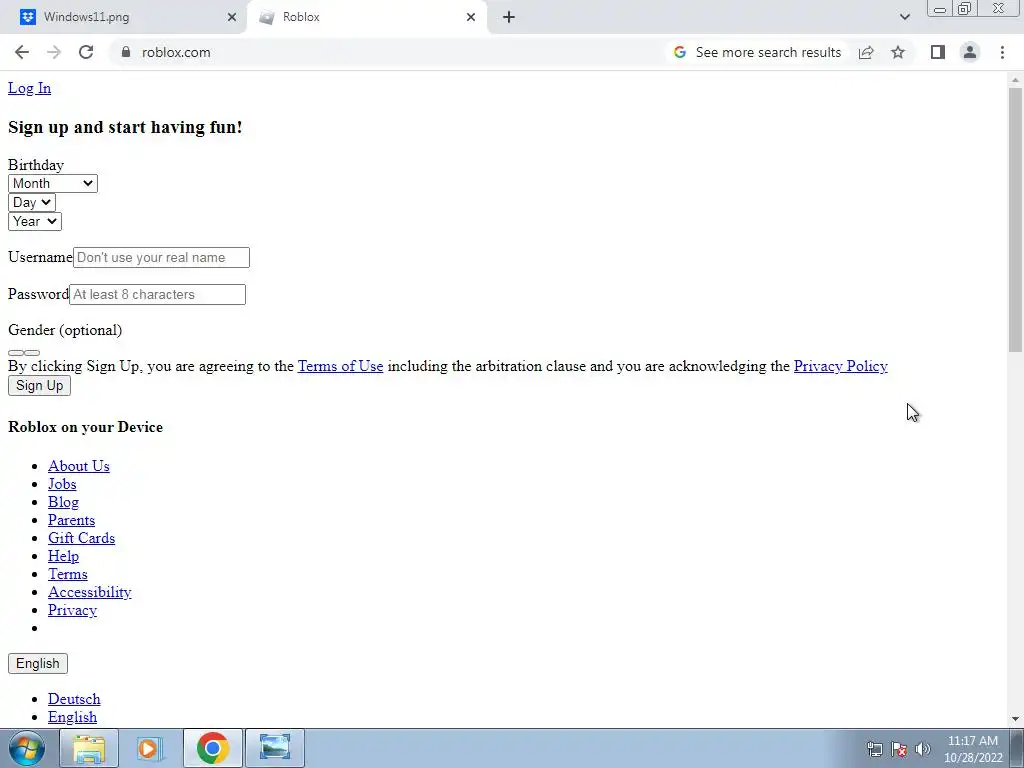Open Windows Media Player from taskbar
This screenshot has height=768, width=1024.
pos(150,748)
